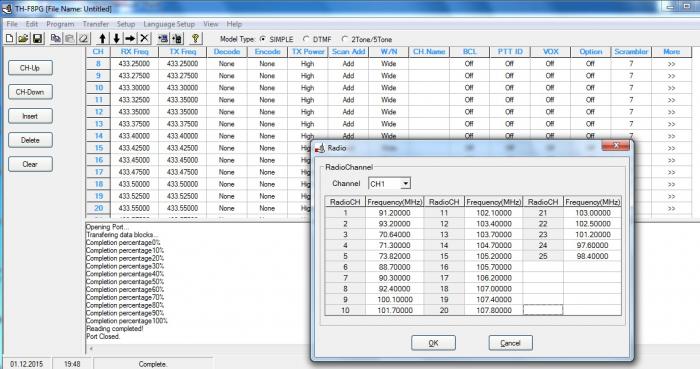Open More >> for channel 8
The height and width of the screenshot is (369, 700).
(x=671, y=64)
